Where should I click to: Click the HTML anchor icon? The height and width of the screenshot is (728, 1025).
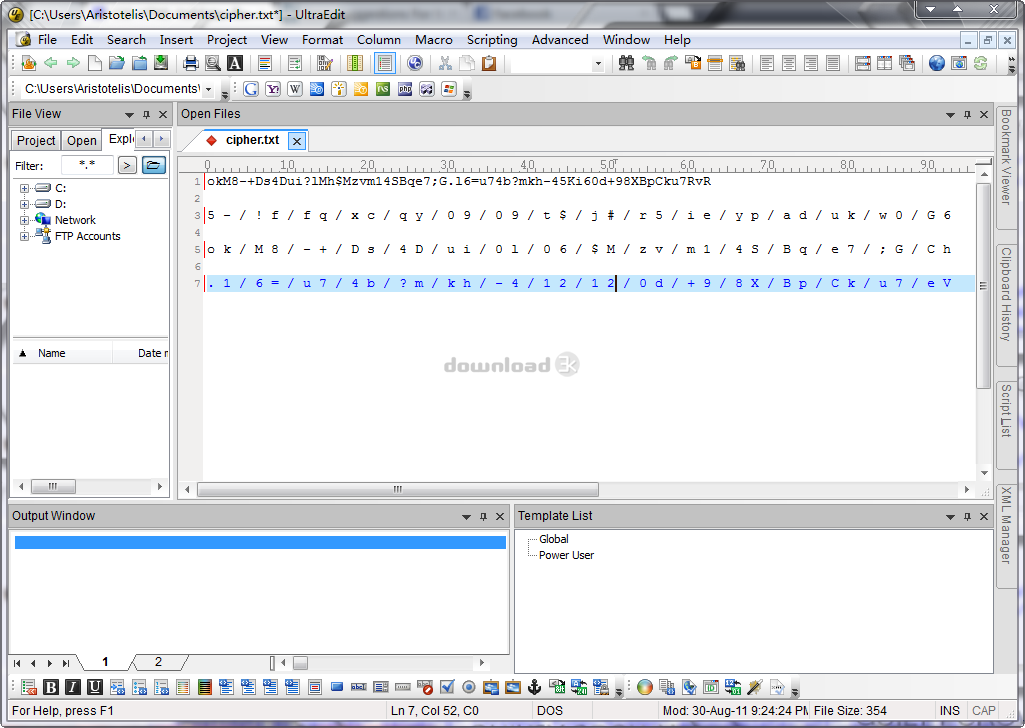535,687
